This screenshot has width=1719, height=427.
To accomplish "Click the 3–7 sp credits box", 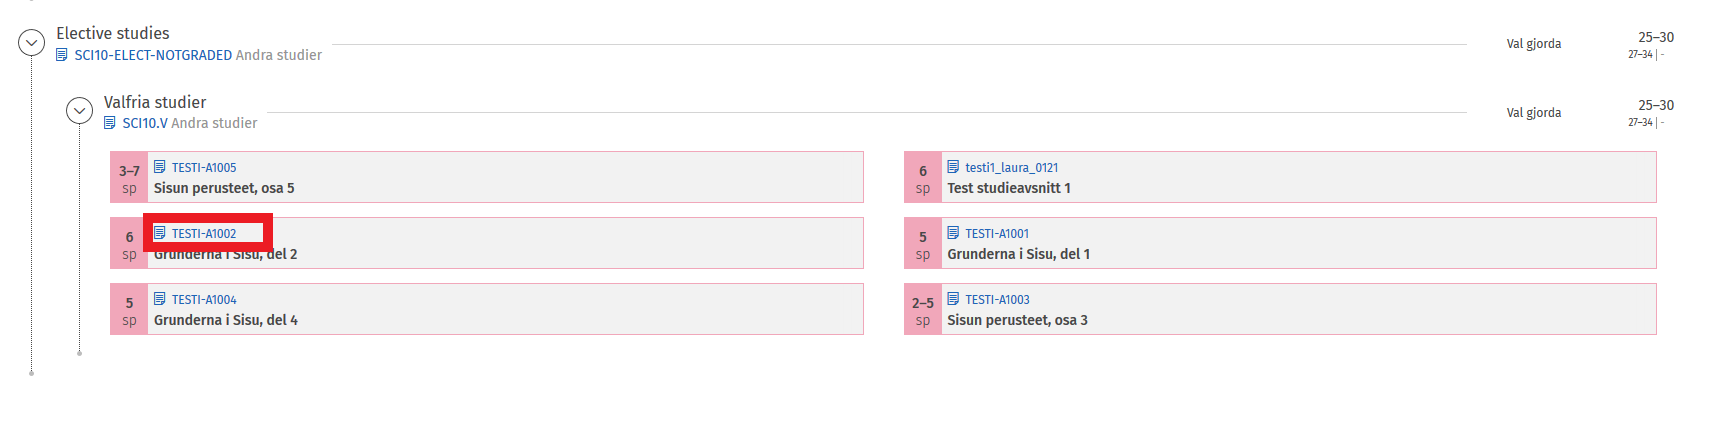I will [x=129, y=178].
